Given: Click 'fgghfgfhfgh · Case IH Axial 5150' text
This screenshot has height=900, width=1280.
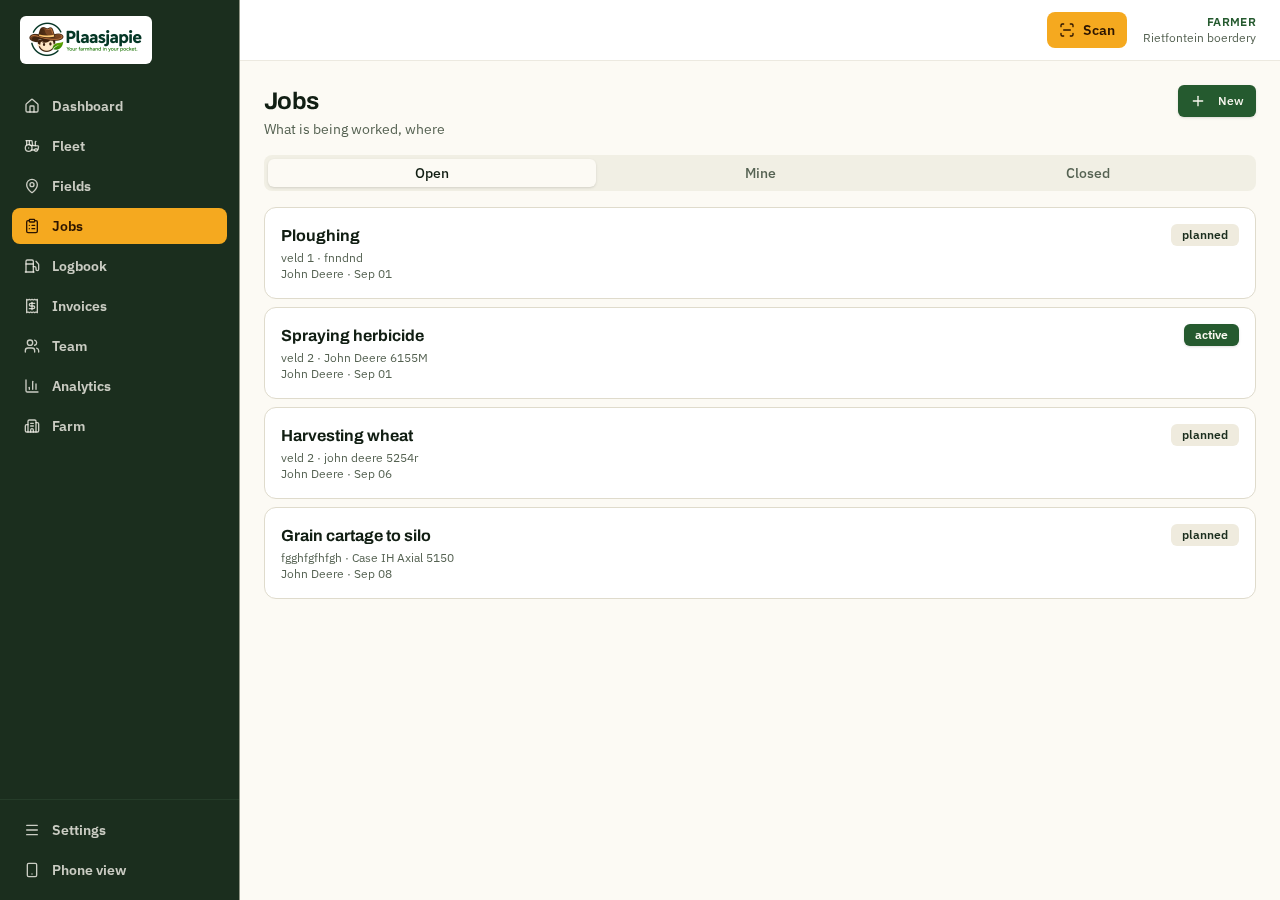Looking at the screenshot, I should tap(367, 558).
